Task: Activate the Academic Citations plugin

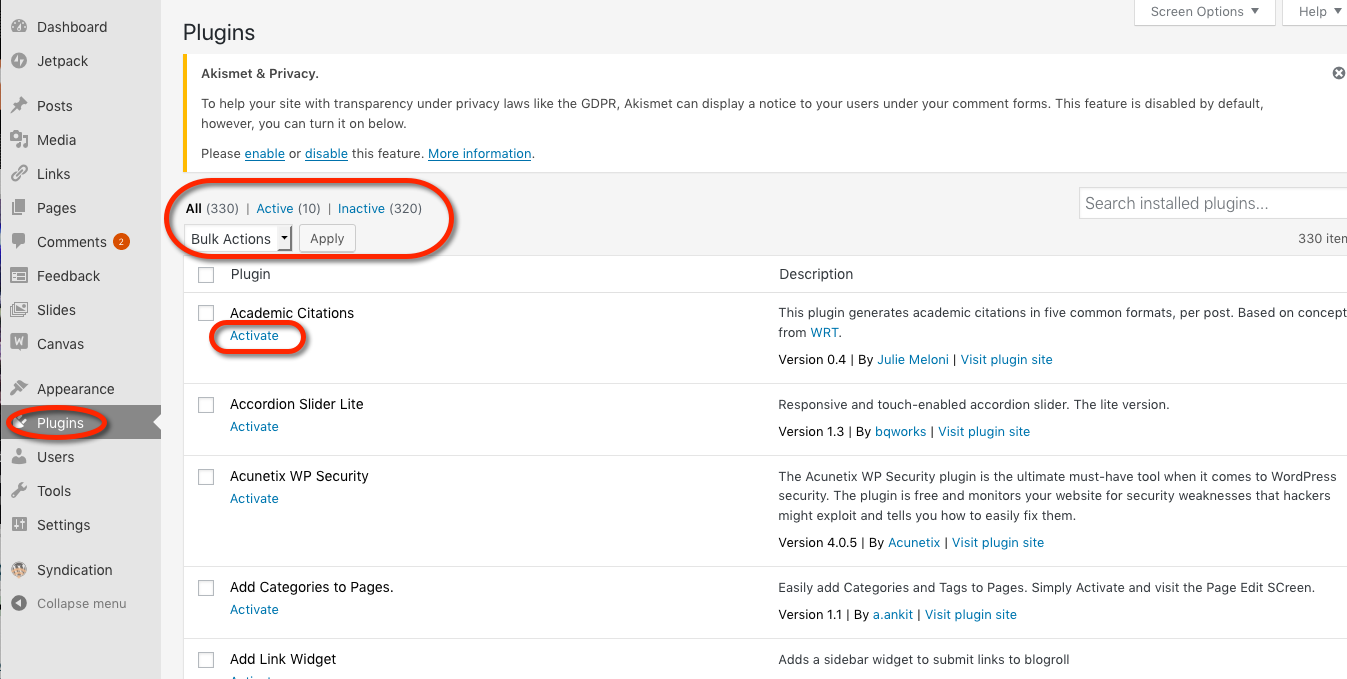Action: click(x=254, y=336)
